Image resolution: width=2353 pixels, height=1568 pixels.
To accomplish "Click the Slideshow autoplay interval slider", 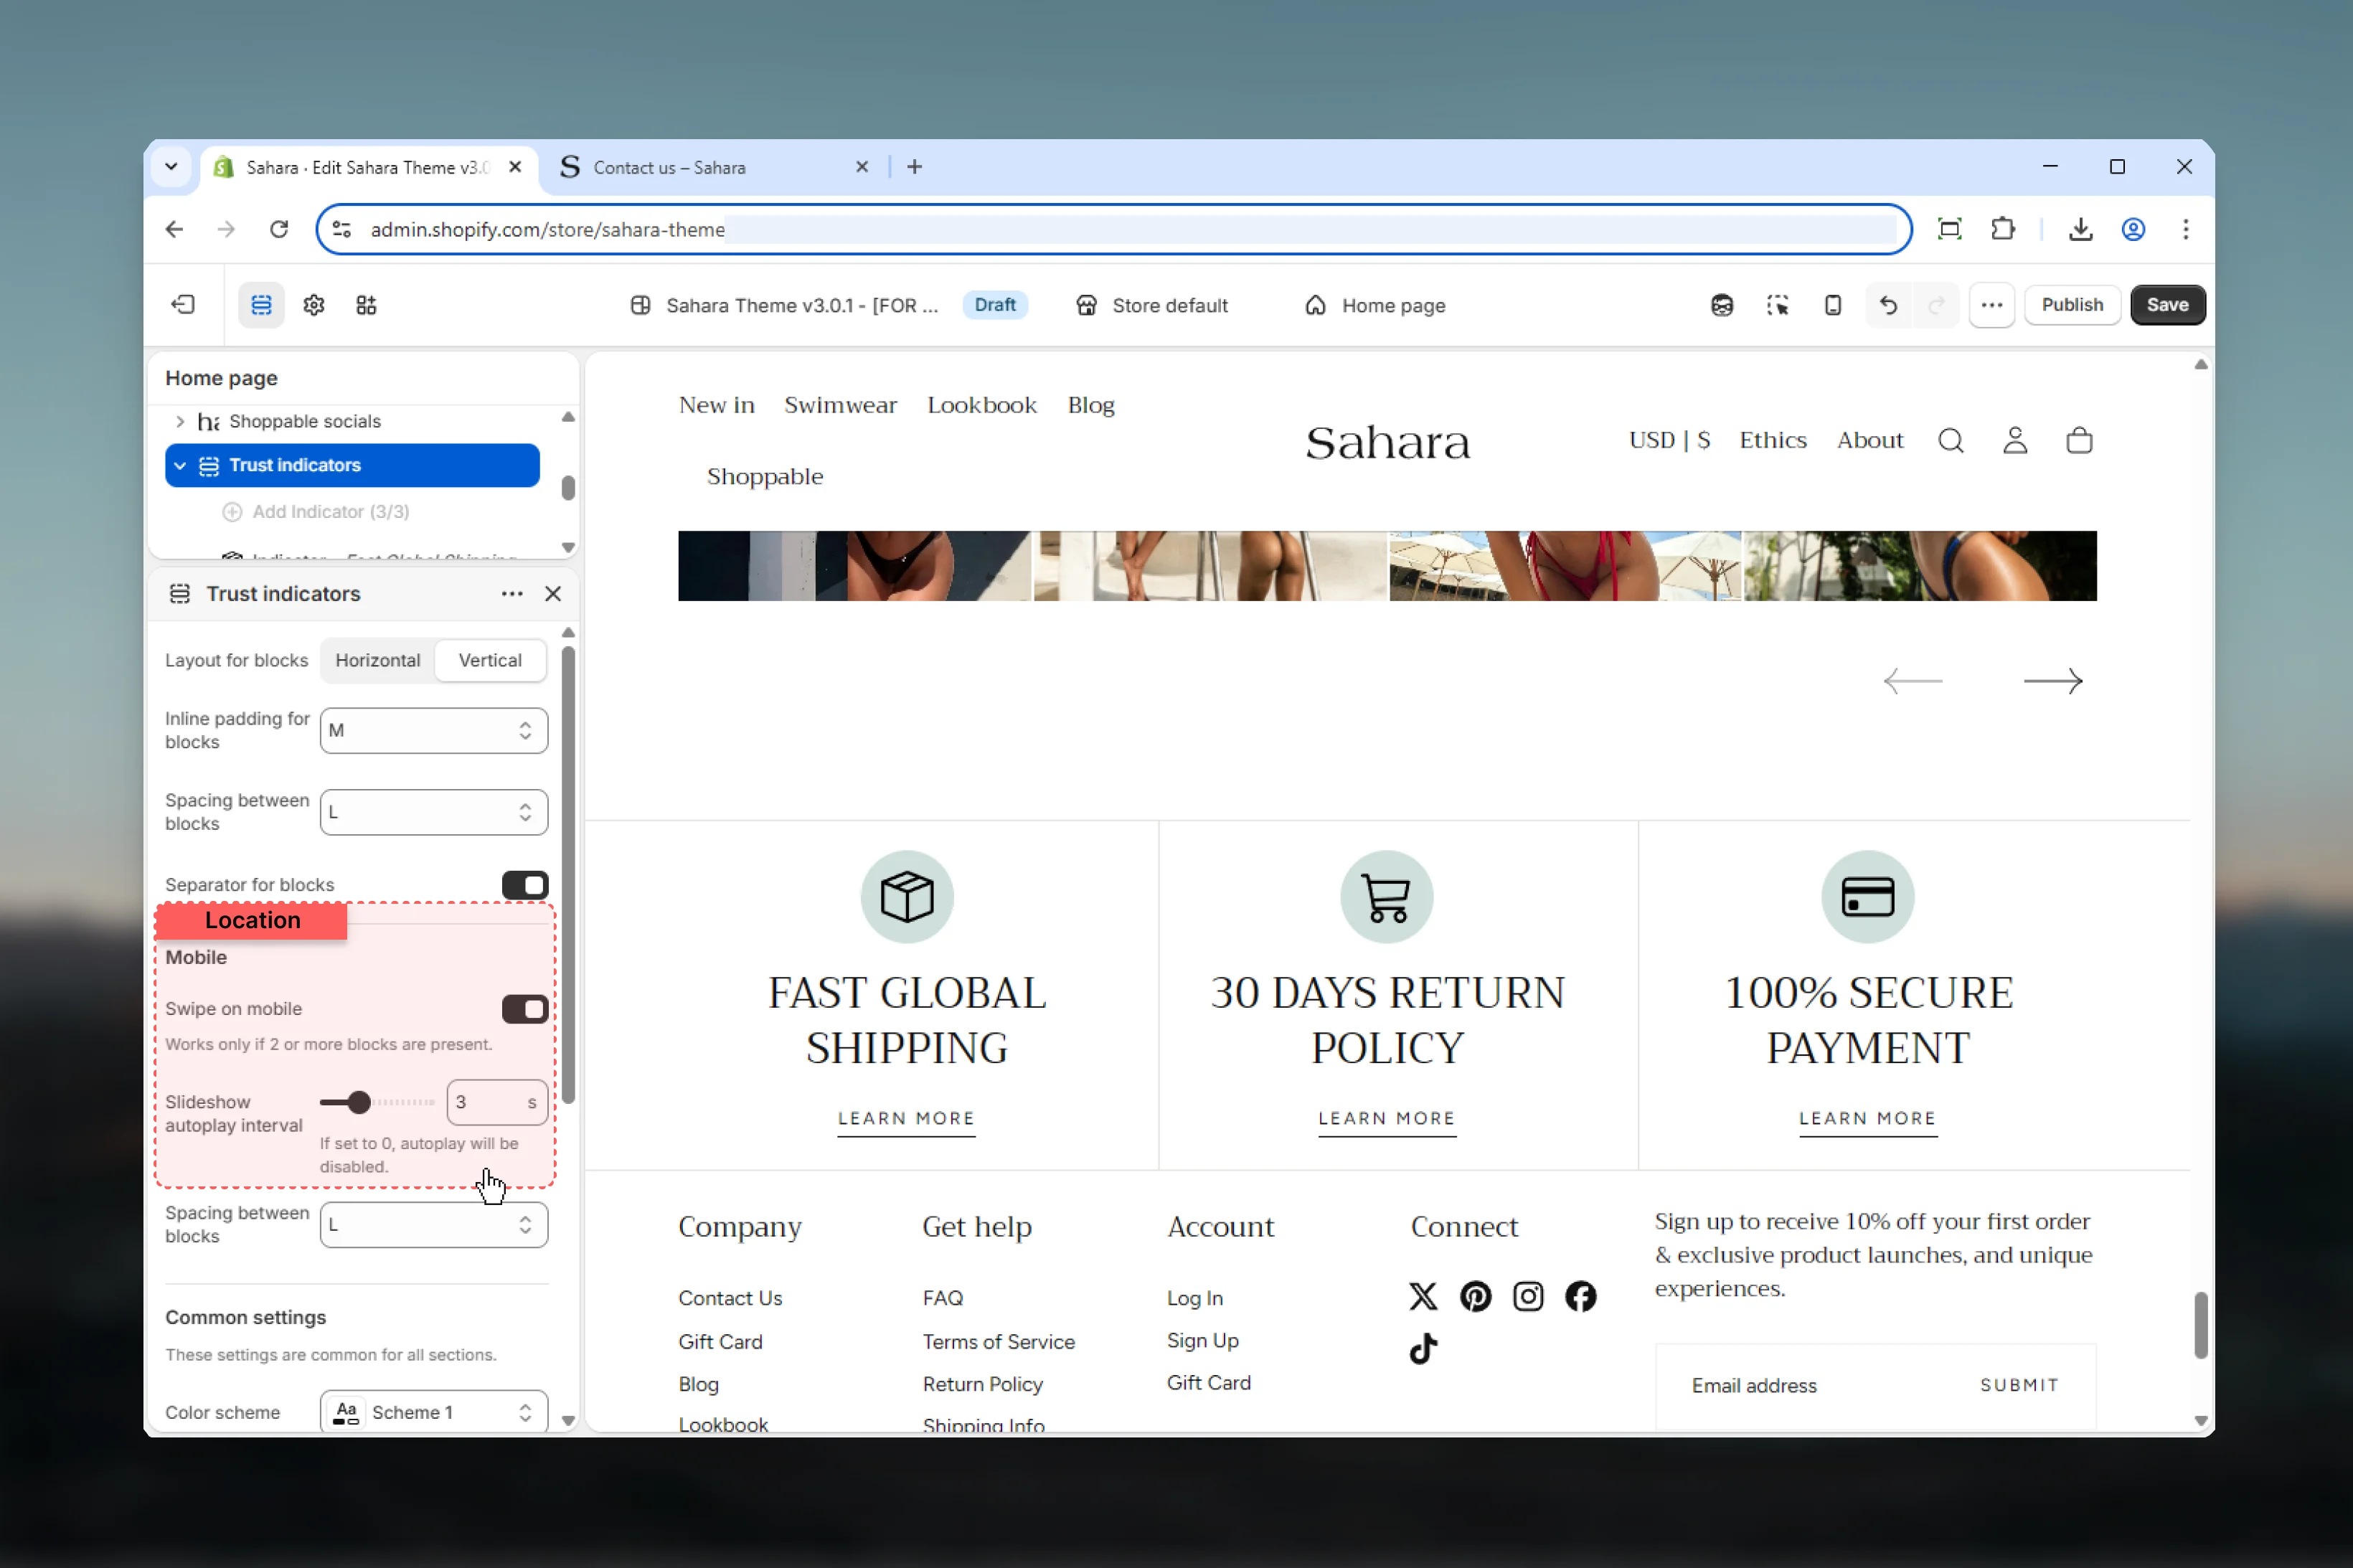I will click(x=377, y=1102).
